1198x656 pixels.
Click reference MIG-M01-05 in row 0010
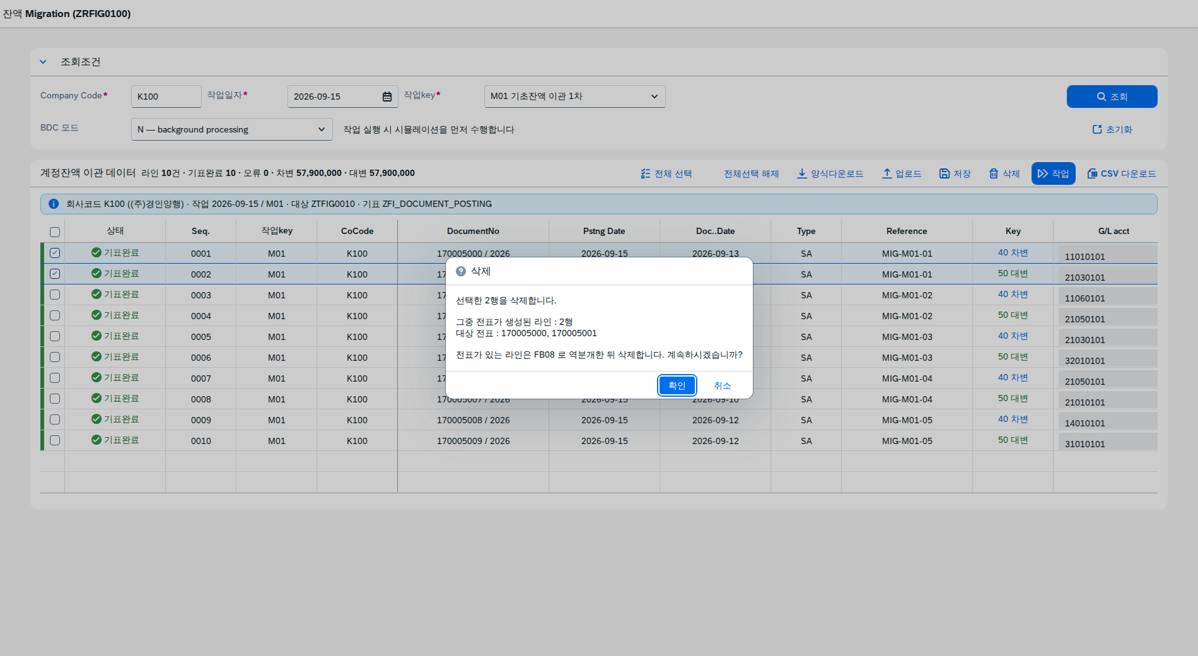pos(907,441)
